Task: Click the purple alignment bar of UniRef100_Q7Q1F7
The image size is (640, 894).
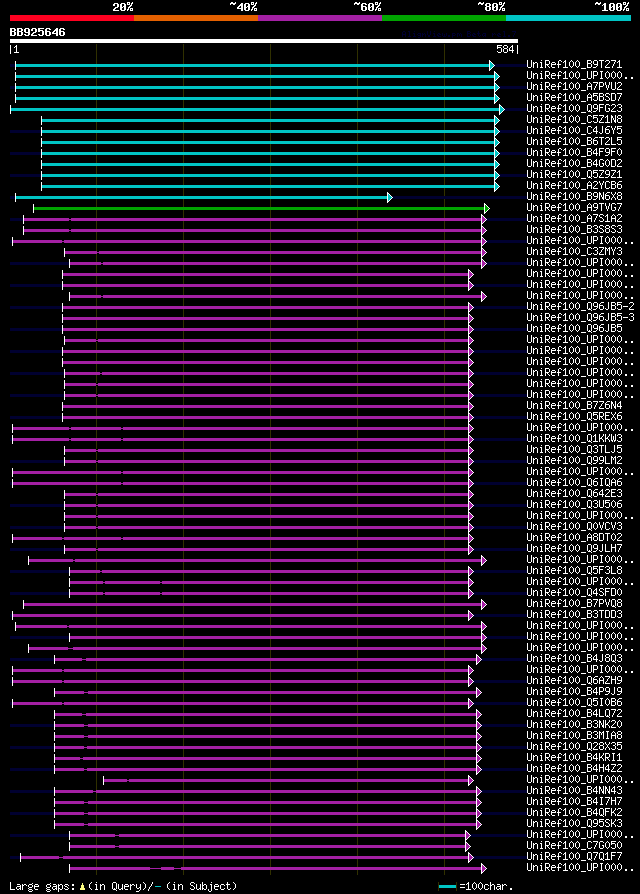Action: 246,857
